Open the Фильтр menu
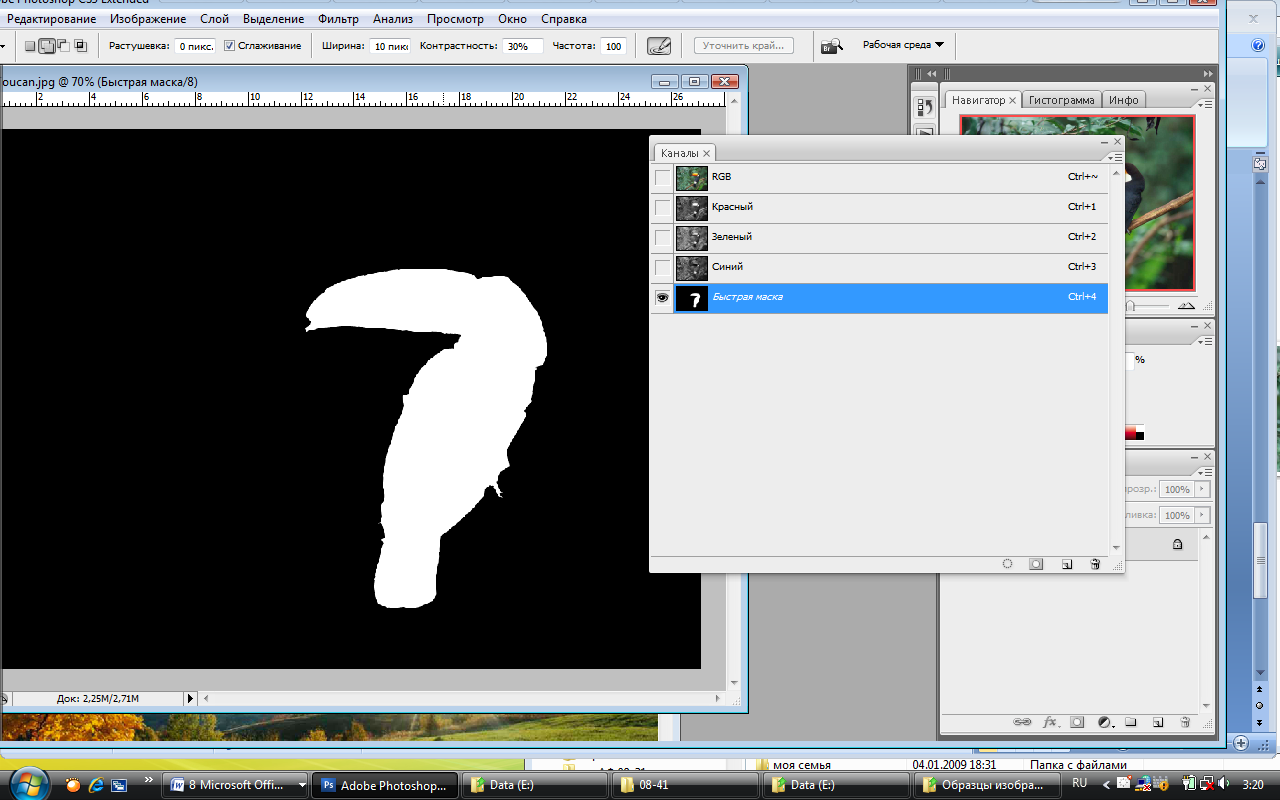This screenshot has width=1280, height=800. pos(338,19)
